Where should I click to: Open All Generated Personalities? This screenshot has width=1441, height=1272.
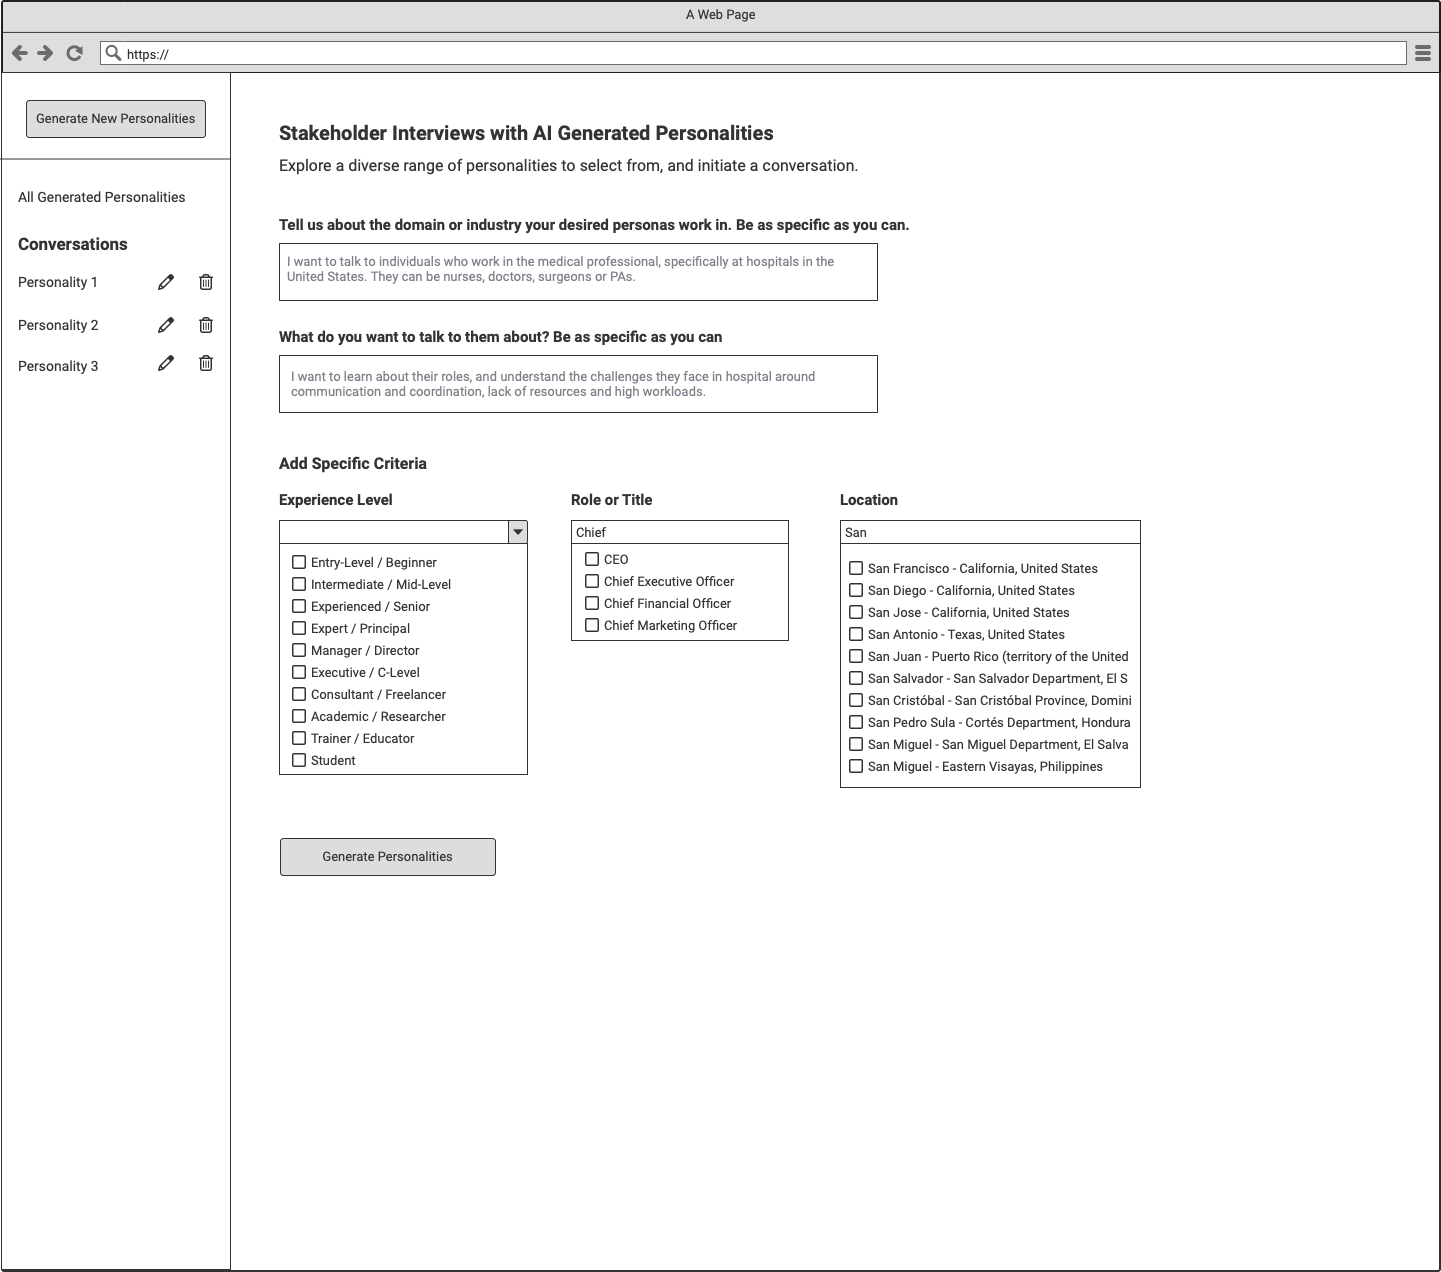pos(102,197)
